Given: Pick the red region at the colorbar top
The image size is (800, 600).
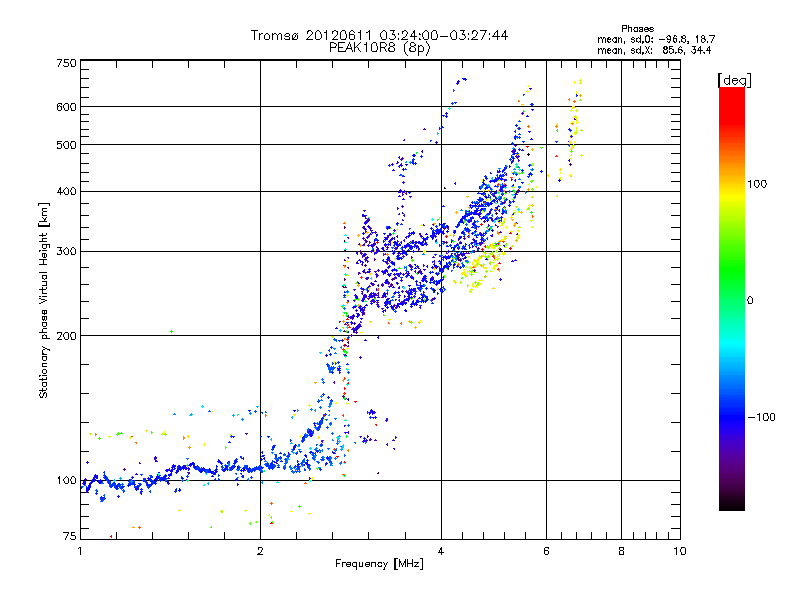Looking at the screenshot, I should 731,96.
